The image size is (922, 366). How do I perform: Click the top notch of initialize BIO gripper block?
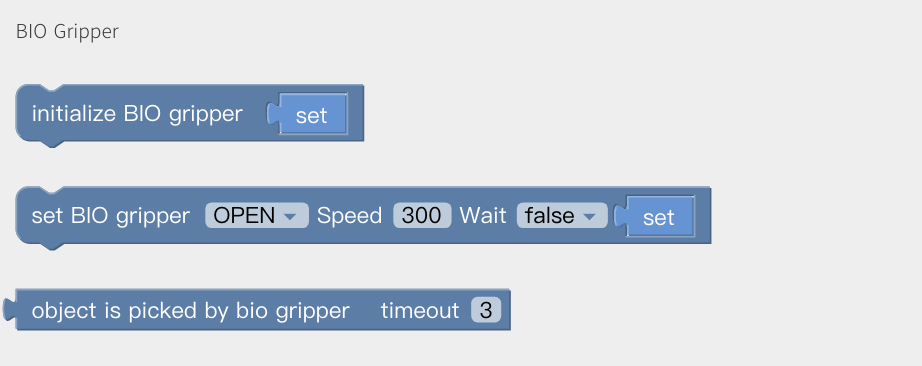point(52,89)
